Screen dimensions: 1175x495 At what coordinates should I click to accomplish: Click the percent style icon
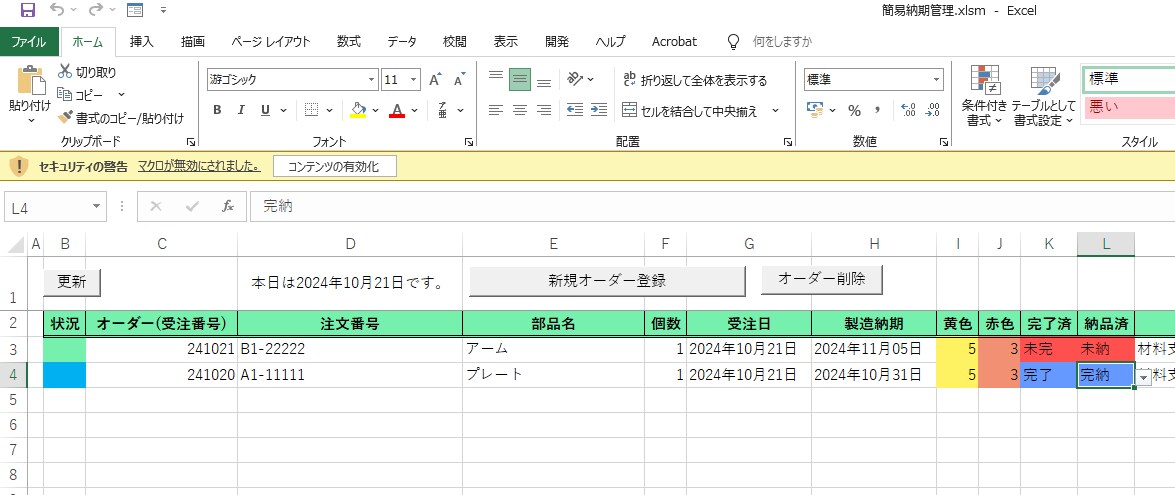tap(854, 110)
